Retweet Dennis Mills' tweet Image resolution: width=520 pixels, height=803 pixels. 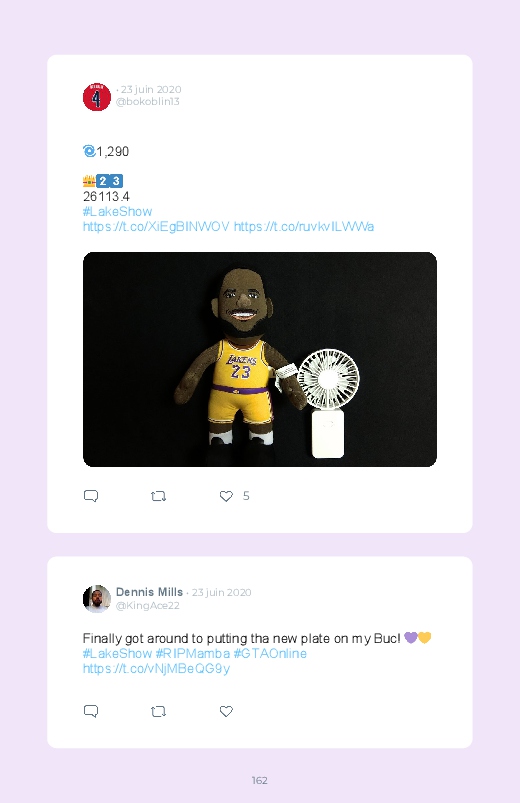[x=158, y=711]
